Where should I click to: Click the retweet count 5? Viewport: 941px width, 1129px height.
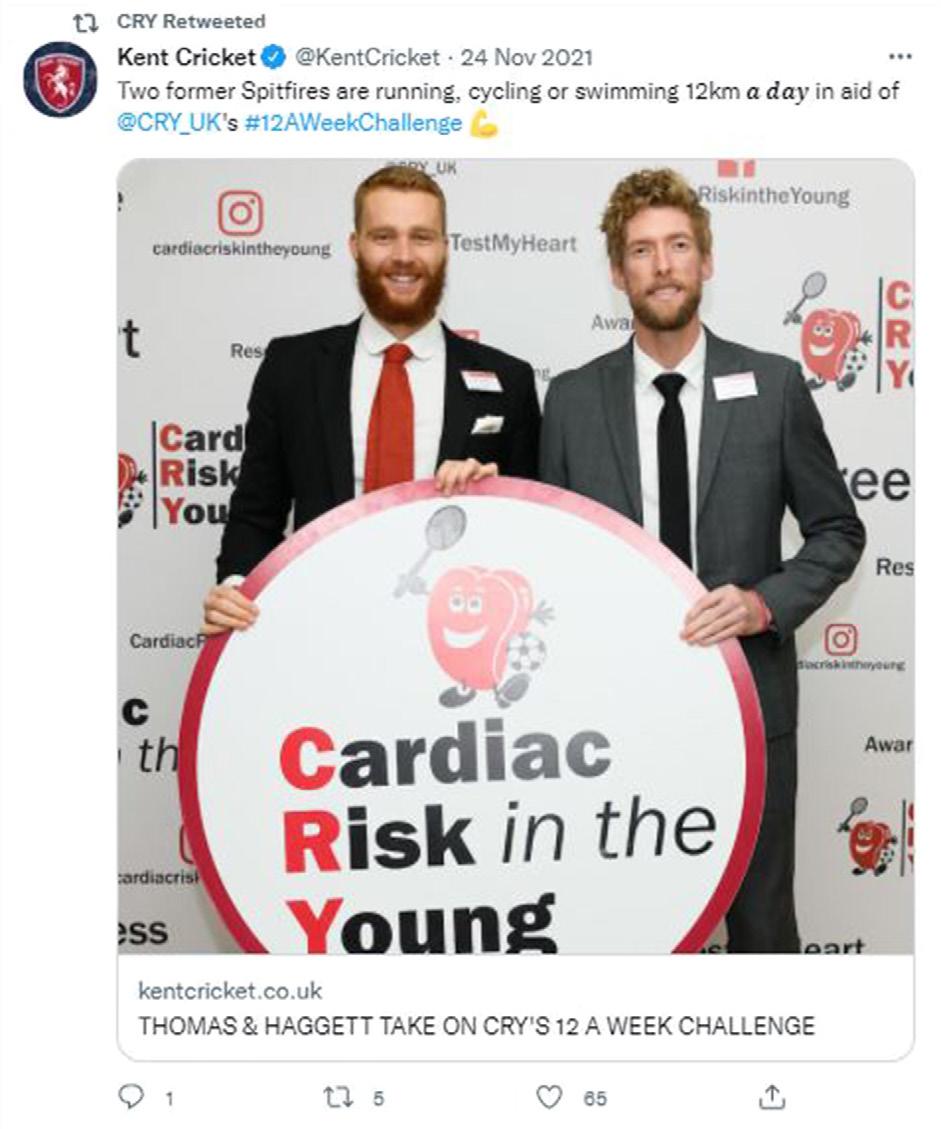click(x=378, y=1099)
